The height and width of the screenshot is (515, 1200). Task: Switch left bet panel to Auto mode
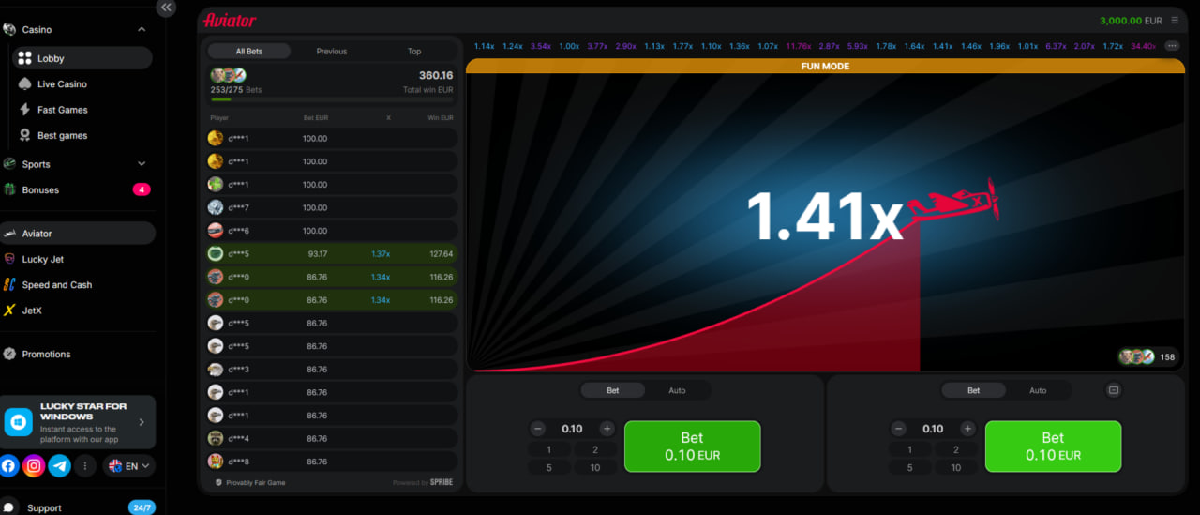pyautogui.click(x=677, y=390)
